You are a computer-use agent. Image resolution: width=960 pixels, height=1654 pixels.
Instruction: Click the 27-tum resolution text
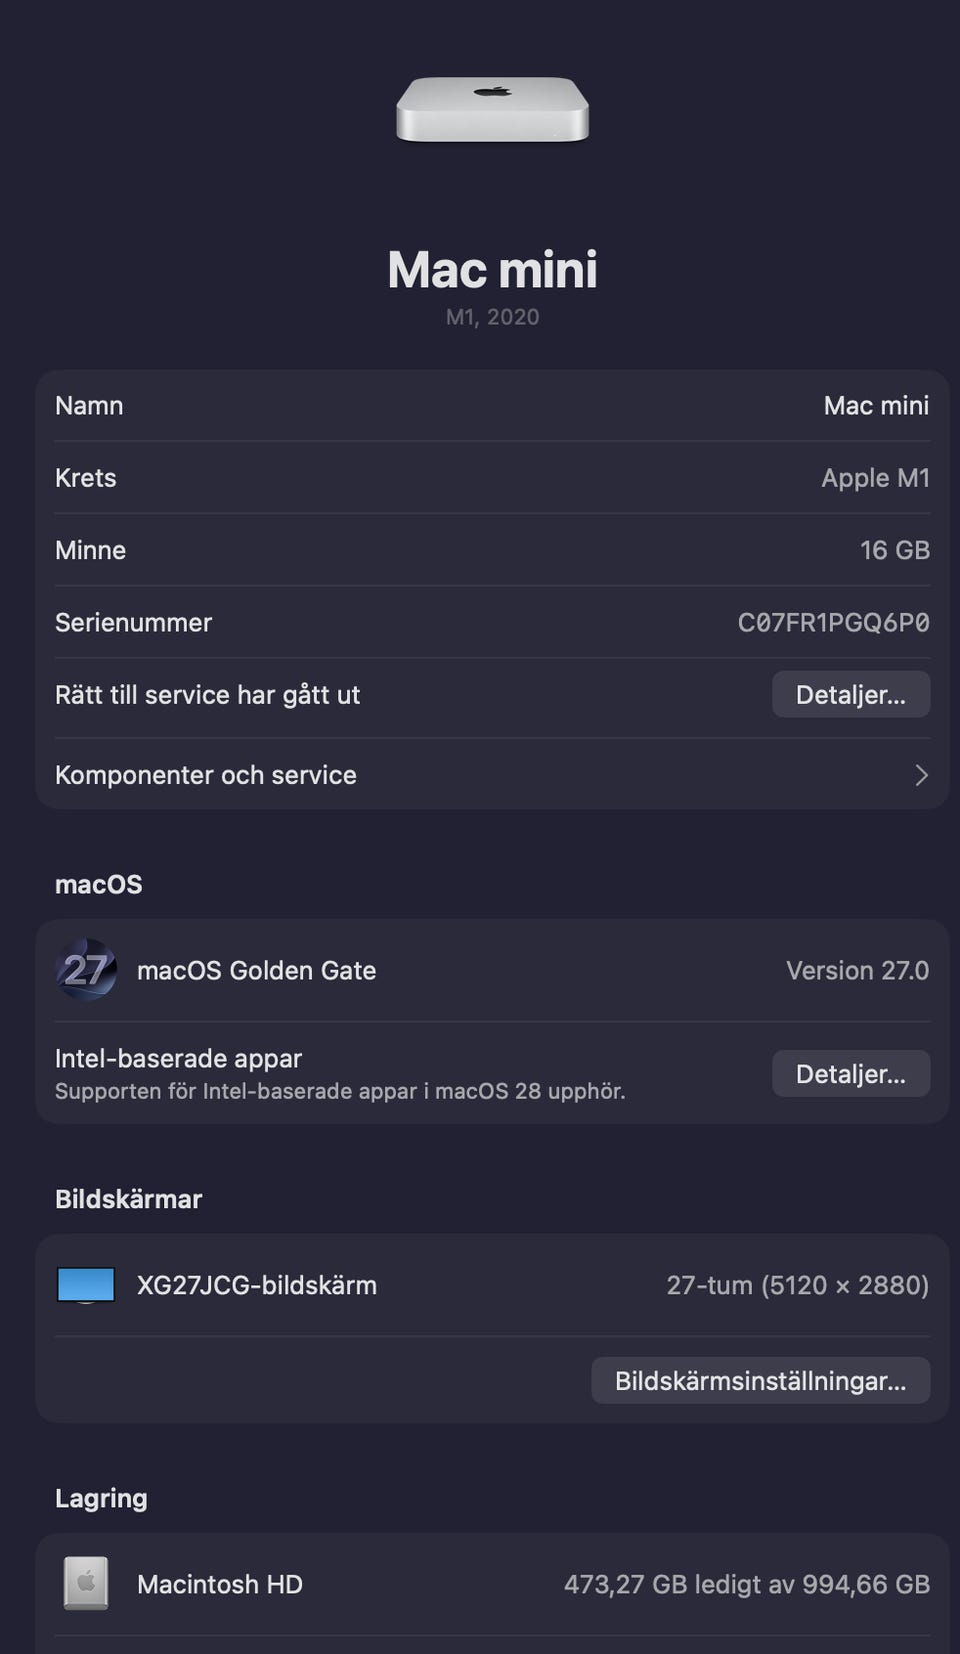coord(798,1285)
